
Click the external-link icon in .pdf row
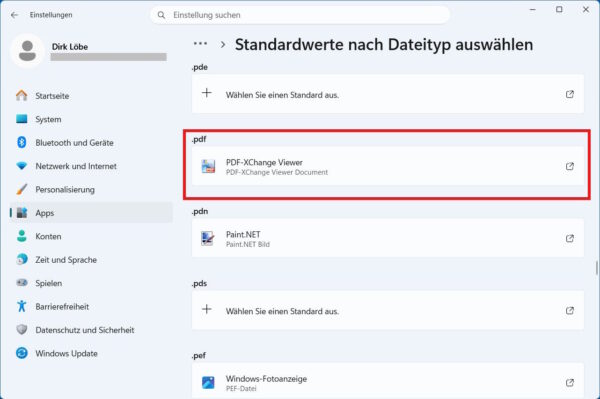pyautogui.click(x=570, y=166)
